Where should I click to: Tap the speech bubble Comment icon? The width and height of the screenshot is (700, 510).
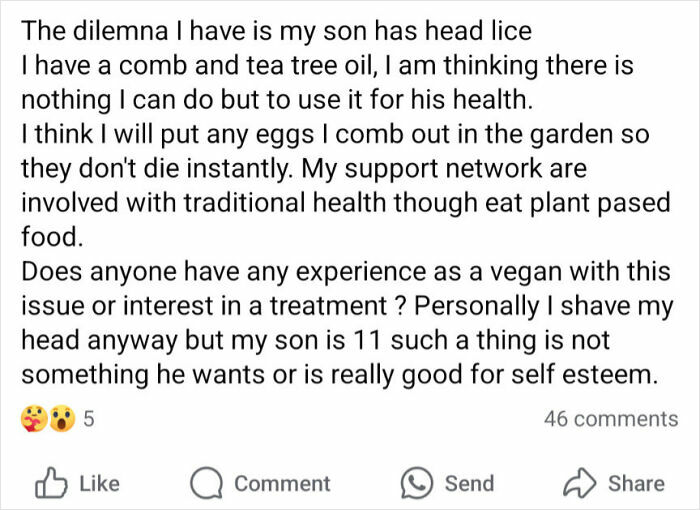(x=208, y=482)
